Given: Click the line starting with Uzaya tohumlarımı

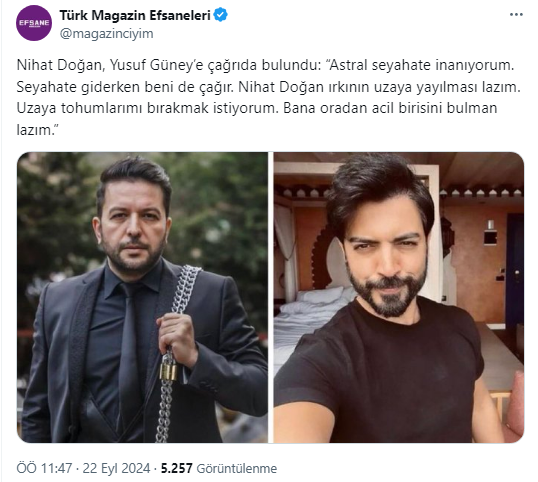Looking at the screenshot, I should pyautogui.click(x=257, y=108).
